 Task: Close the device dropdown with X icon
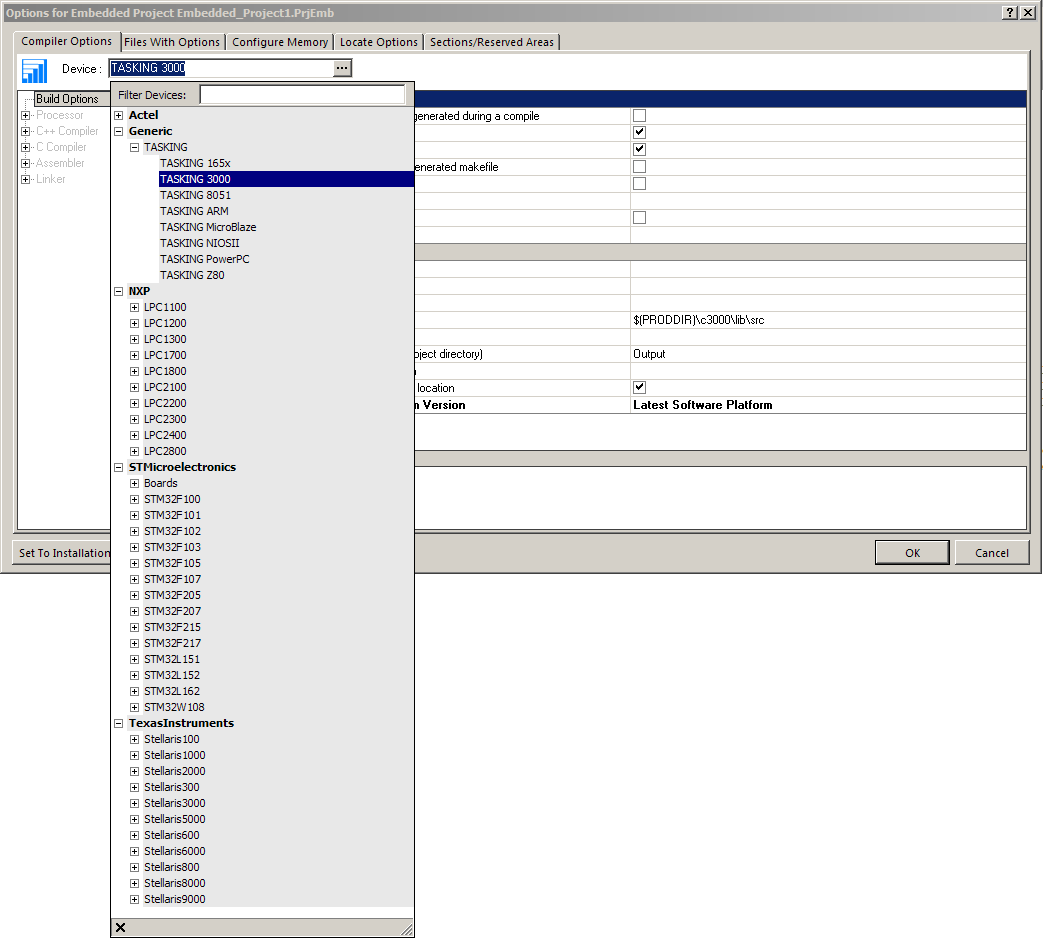120,928
